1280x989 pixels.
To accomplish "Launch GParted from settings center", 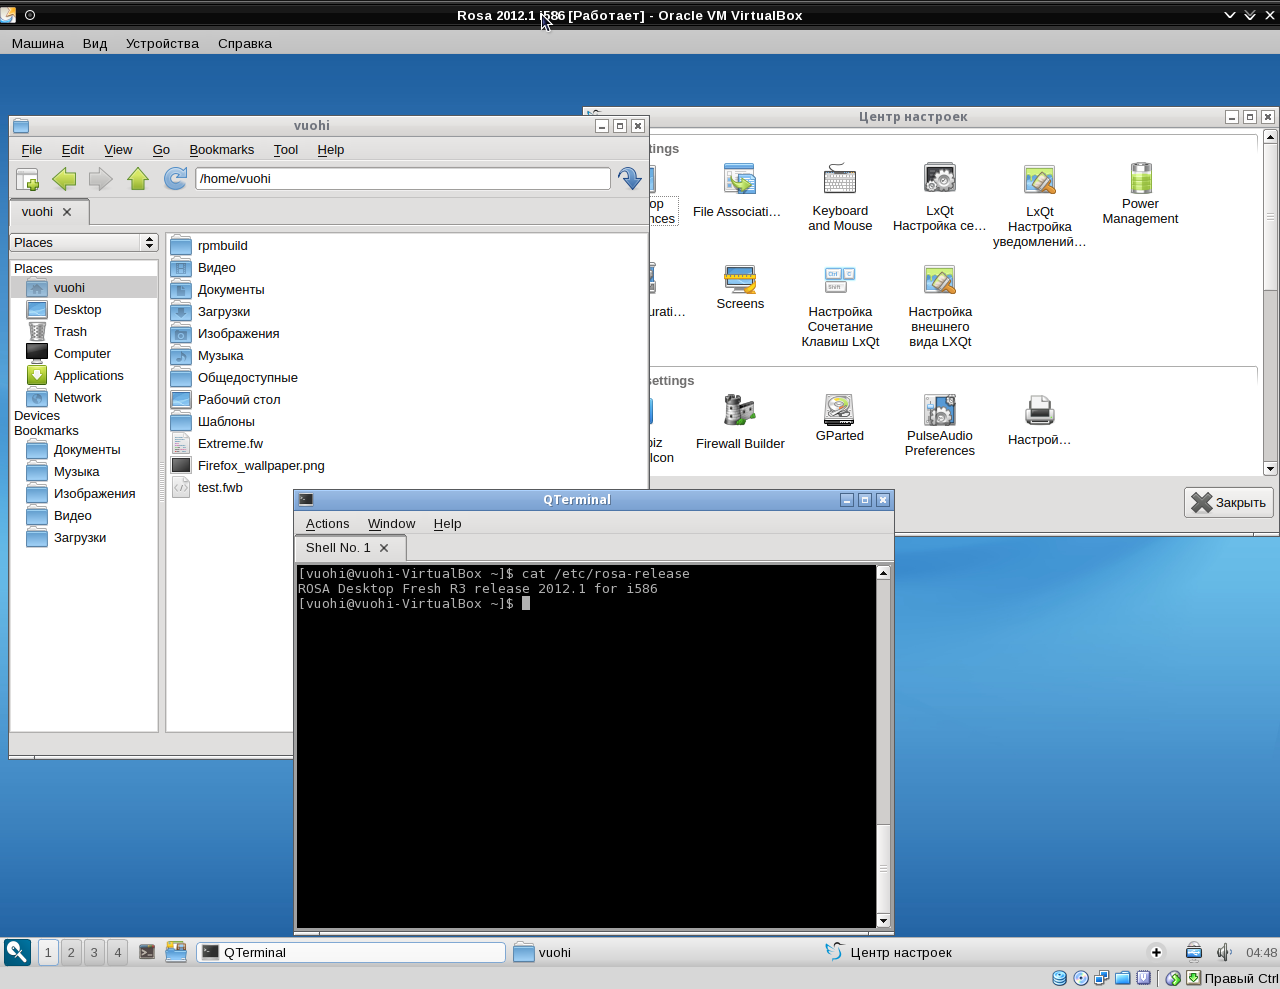I will click(x=839, y=418).
